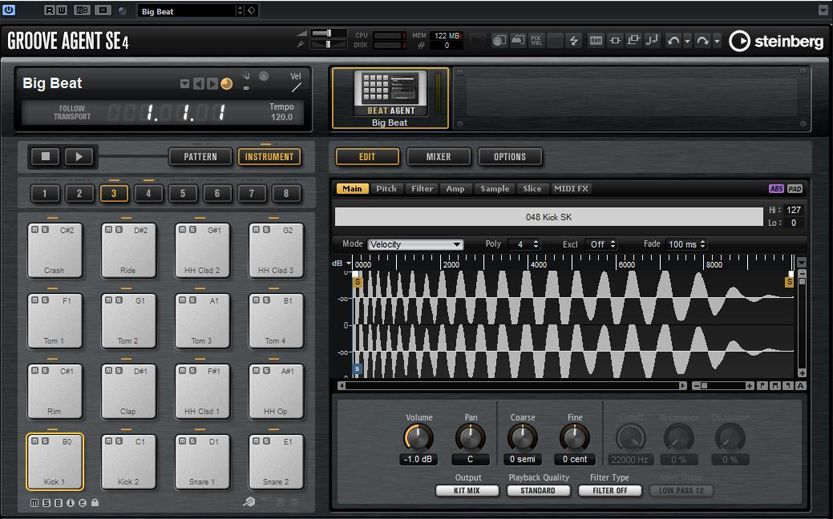Switch to the Amp tab
The image size is (833, 519).
pos(455,189)
